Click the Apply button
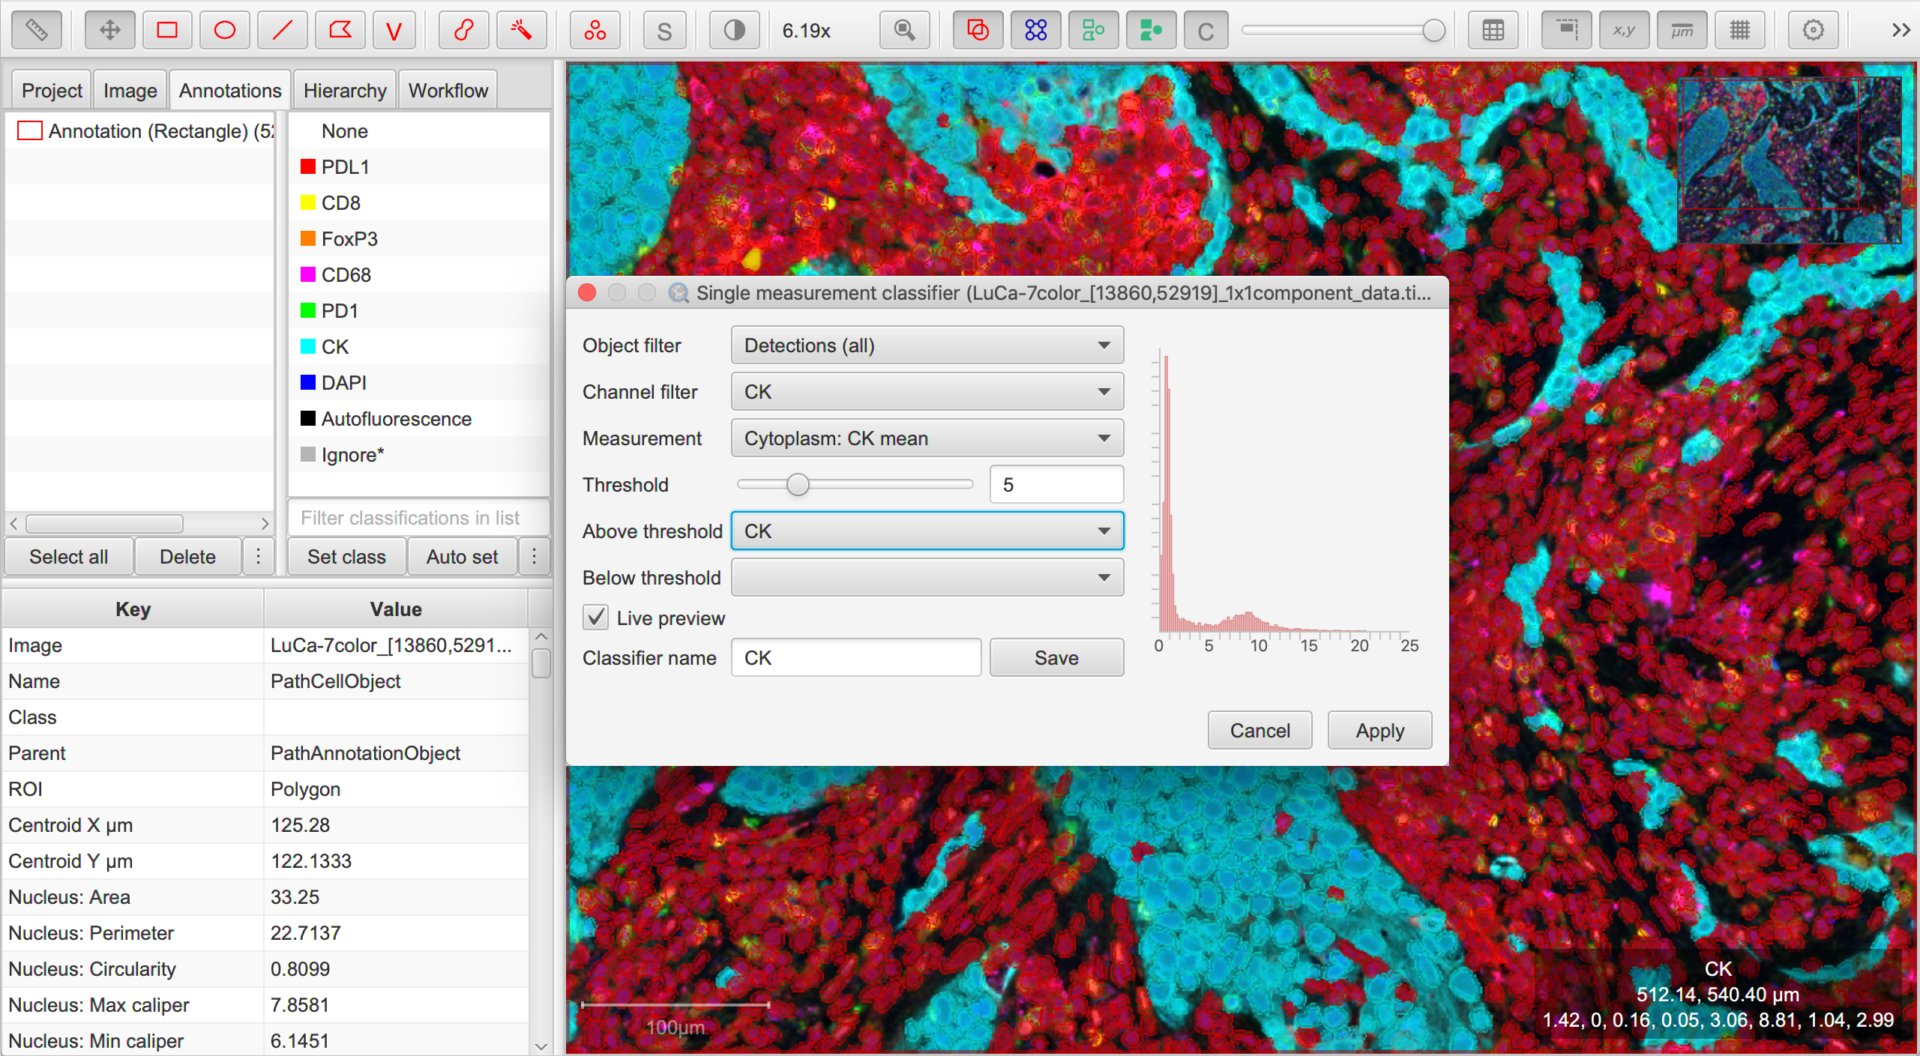This screenshot has width=1920, height=1056. tap(1380, 730)
